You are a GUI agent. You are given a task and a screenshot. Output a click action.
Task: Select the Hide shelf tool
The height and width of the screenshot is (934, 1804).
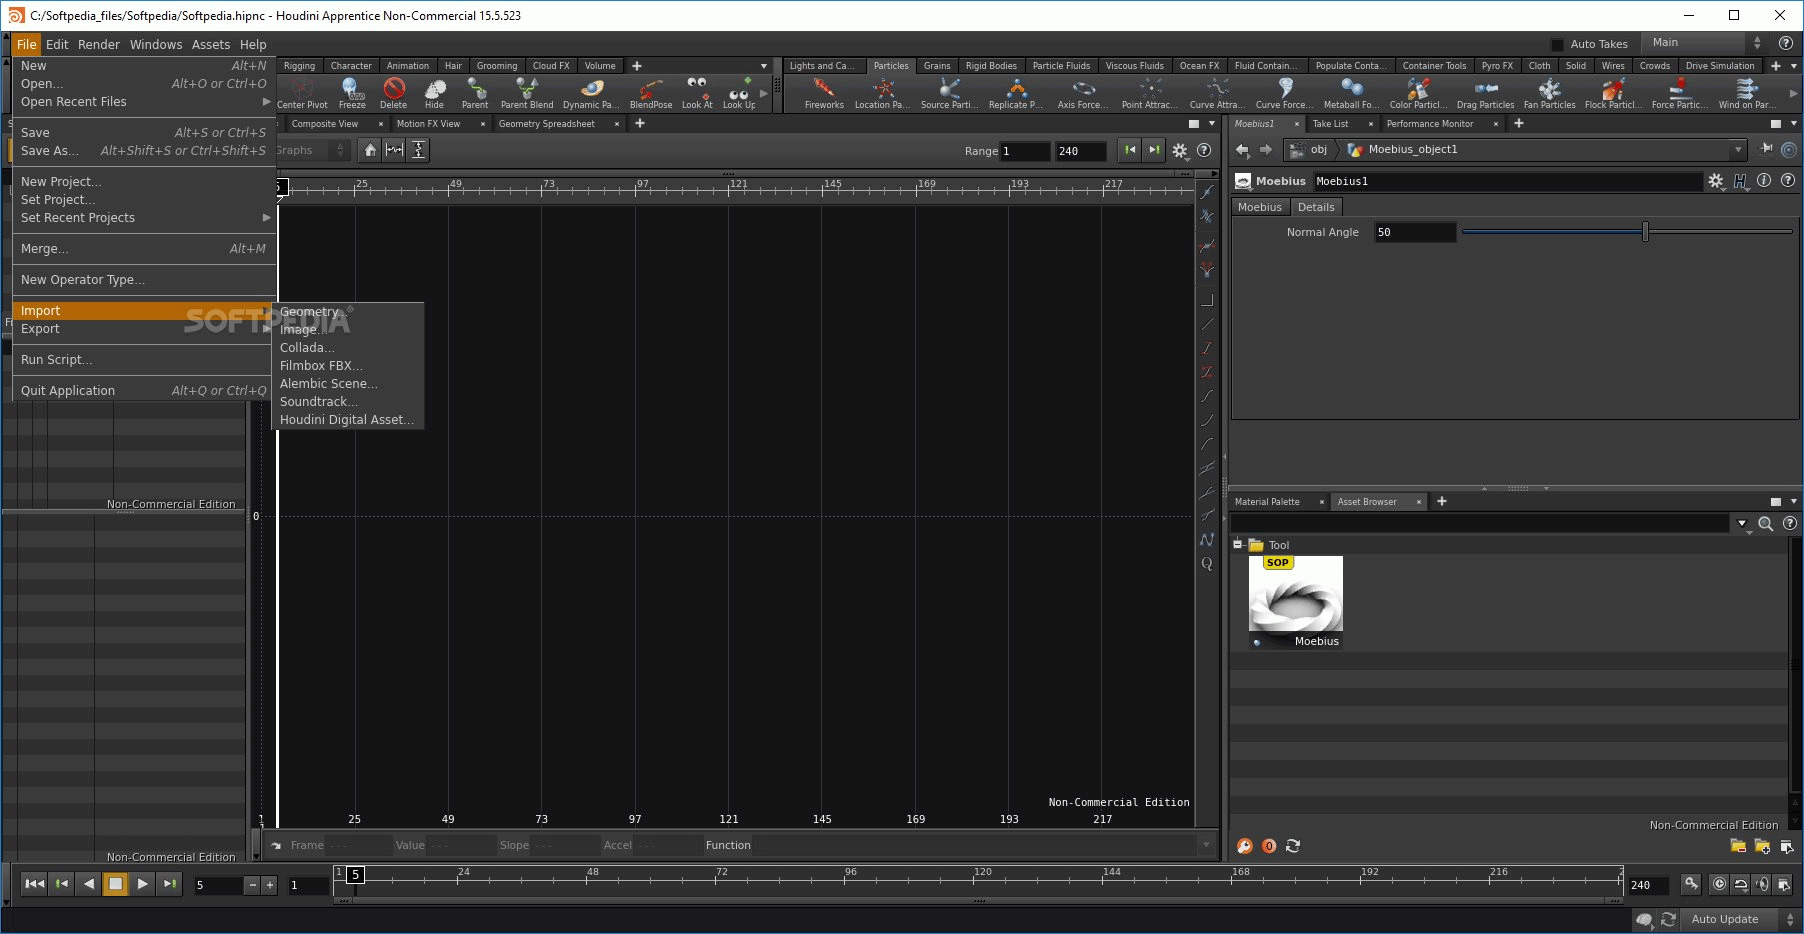[434, 93]
